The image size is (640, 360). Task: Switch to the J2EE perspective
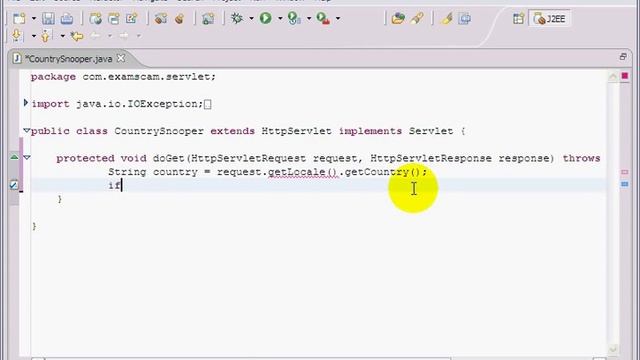pyautogui.click(x=550, y=19)
